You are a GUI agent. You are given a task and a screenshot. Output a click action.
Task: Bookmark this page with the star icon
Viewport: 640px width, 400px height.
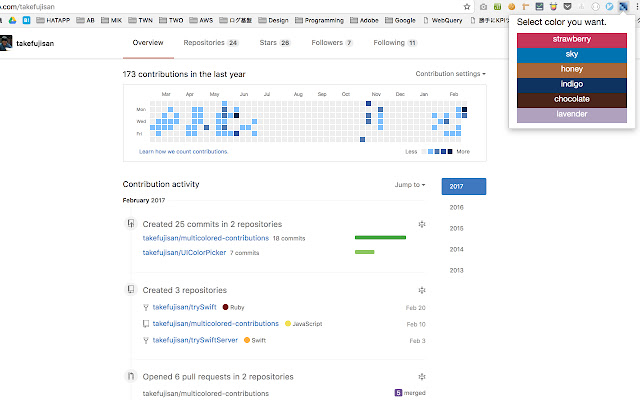[x=467, y=7]
